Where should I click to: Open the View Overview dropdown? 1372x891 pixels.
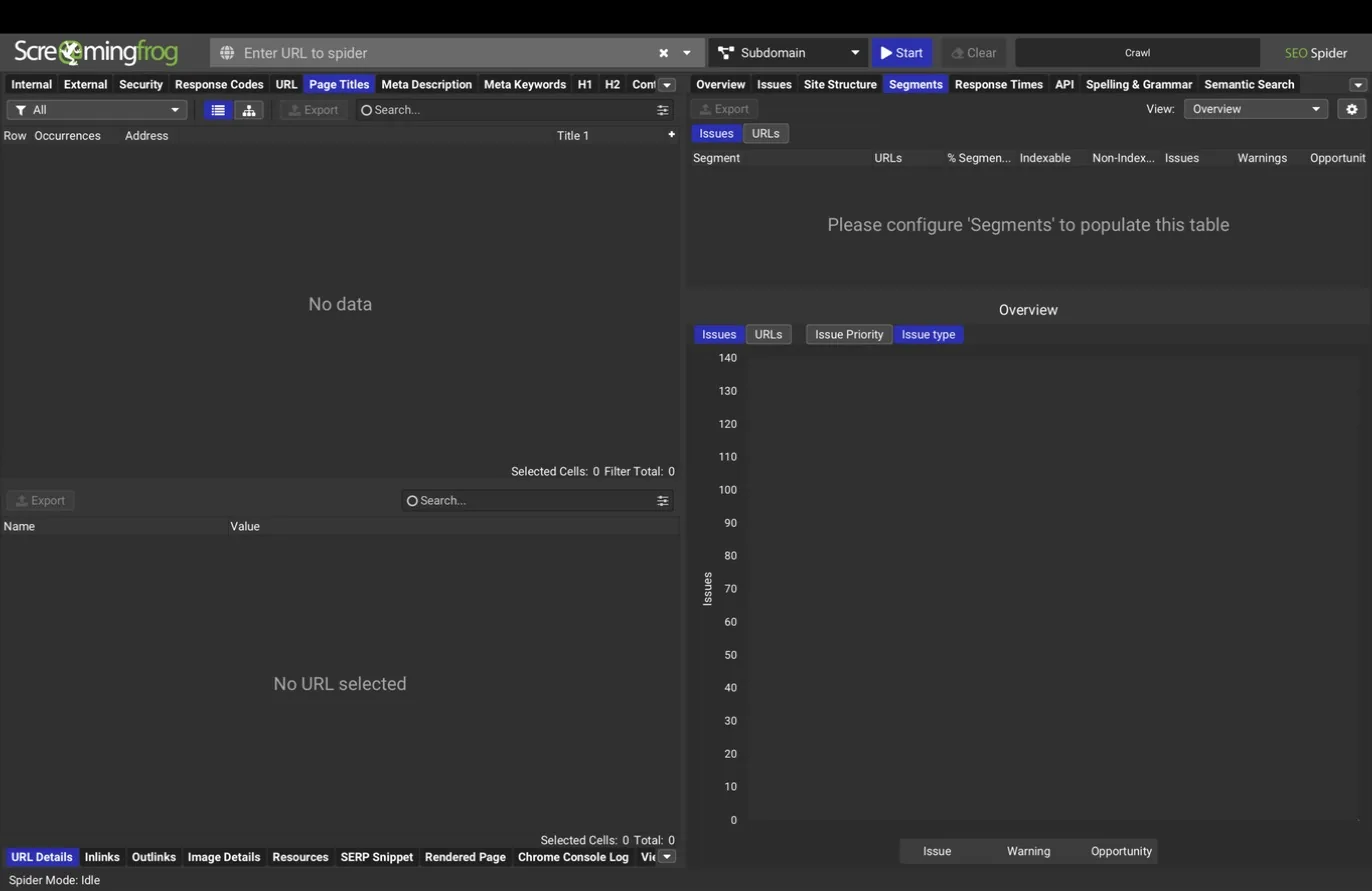[x=1256, y=109]
